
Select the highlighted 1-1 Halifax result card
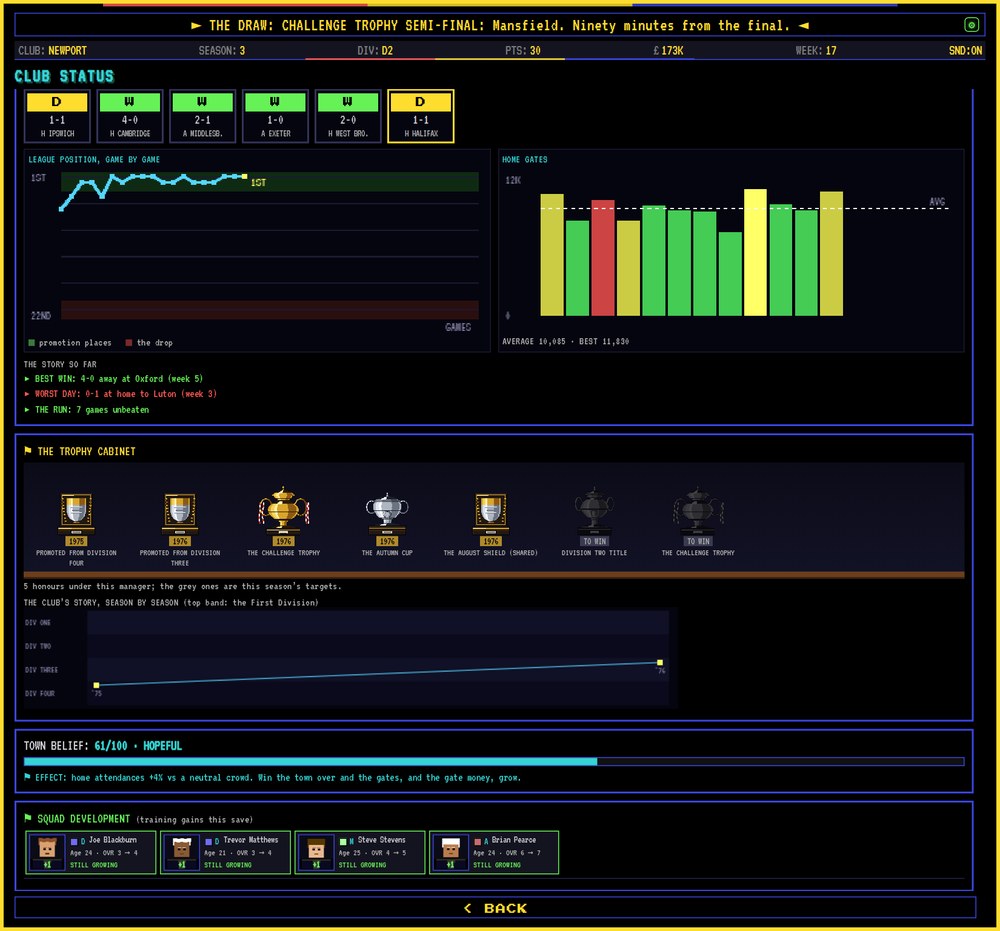[x=420, y=116]
